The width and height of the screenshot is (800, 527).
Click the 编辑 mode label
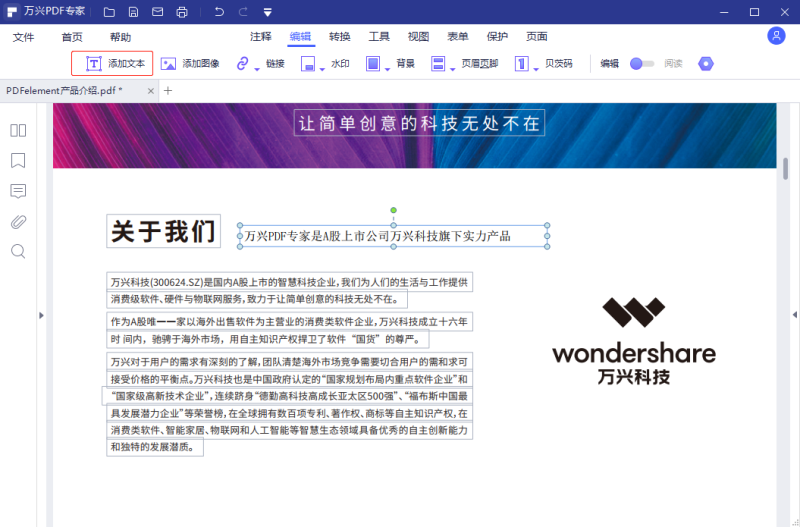tap(609, 63)
